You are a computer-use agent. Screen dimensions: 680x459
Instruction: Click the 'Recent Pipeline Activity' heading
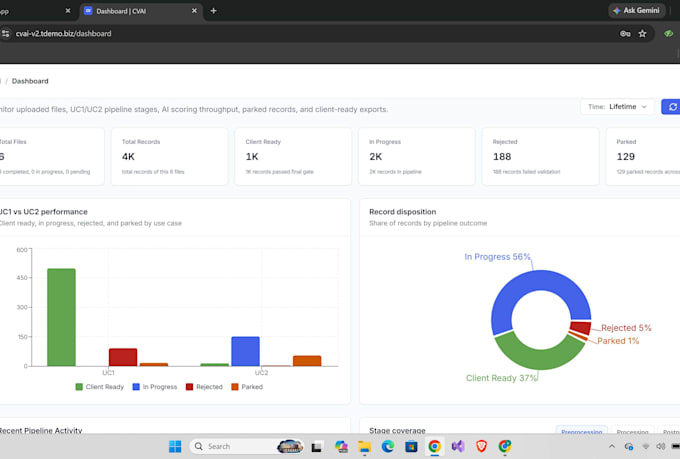(x=41, y=430)
